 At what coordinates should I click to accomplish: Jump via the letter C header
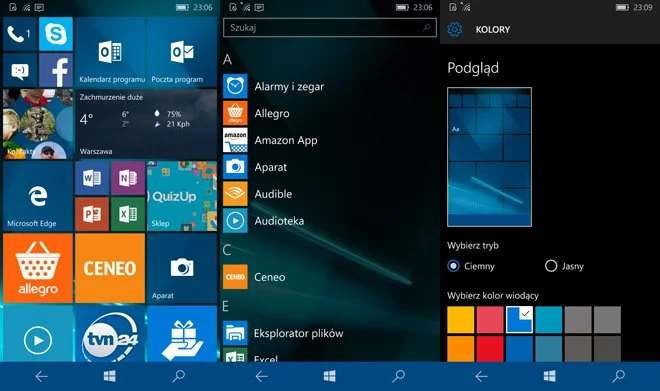click(227, 250)
